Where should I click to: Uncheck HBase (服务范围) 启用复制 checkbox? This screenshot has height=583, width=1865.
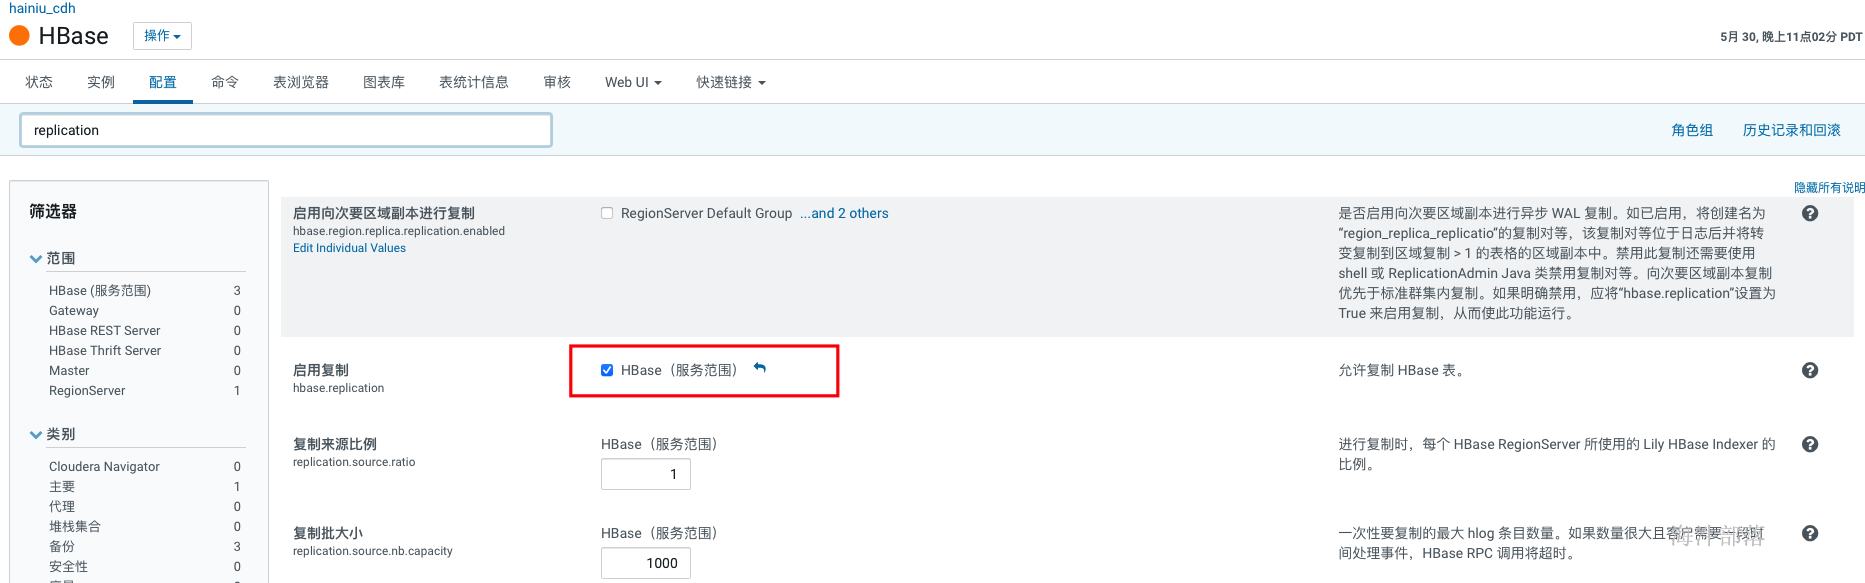[607, 370]
